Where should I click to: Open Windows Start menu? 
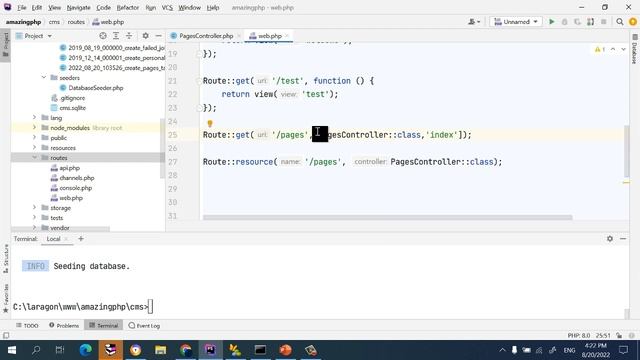click(12, 350)
